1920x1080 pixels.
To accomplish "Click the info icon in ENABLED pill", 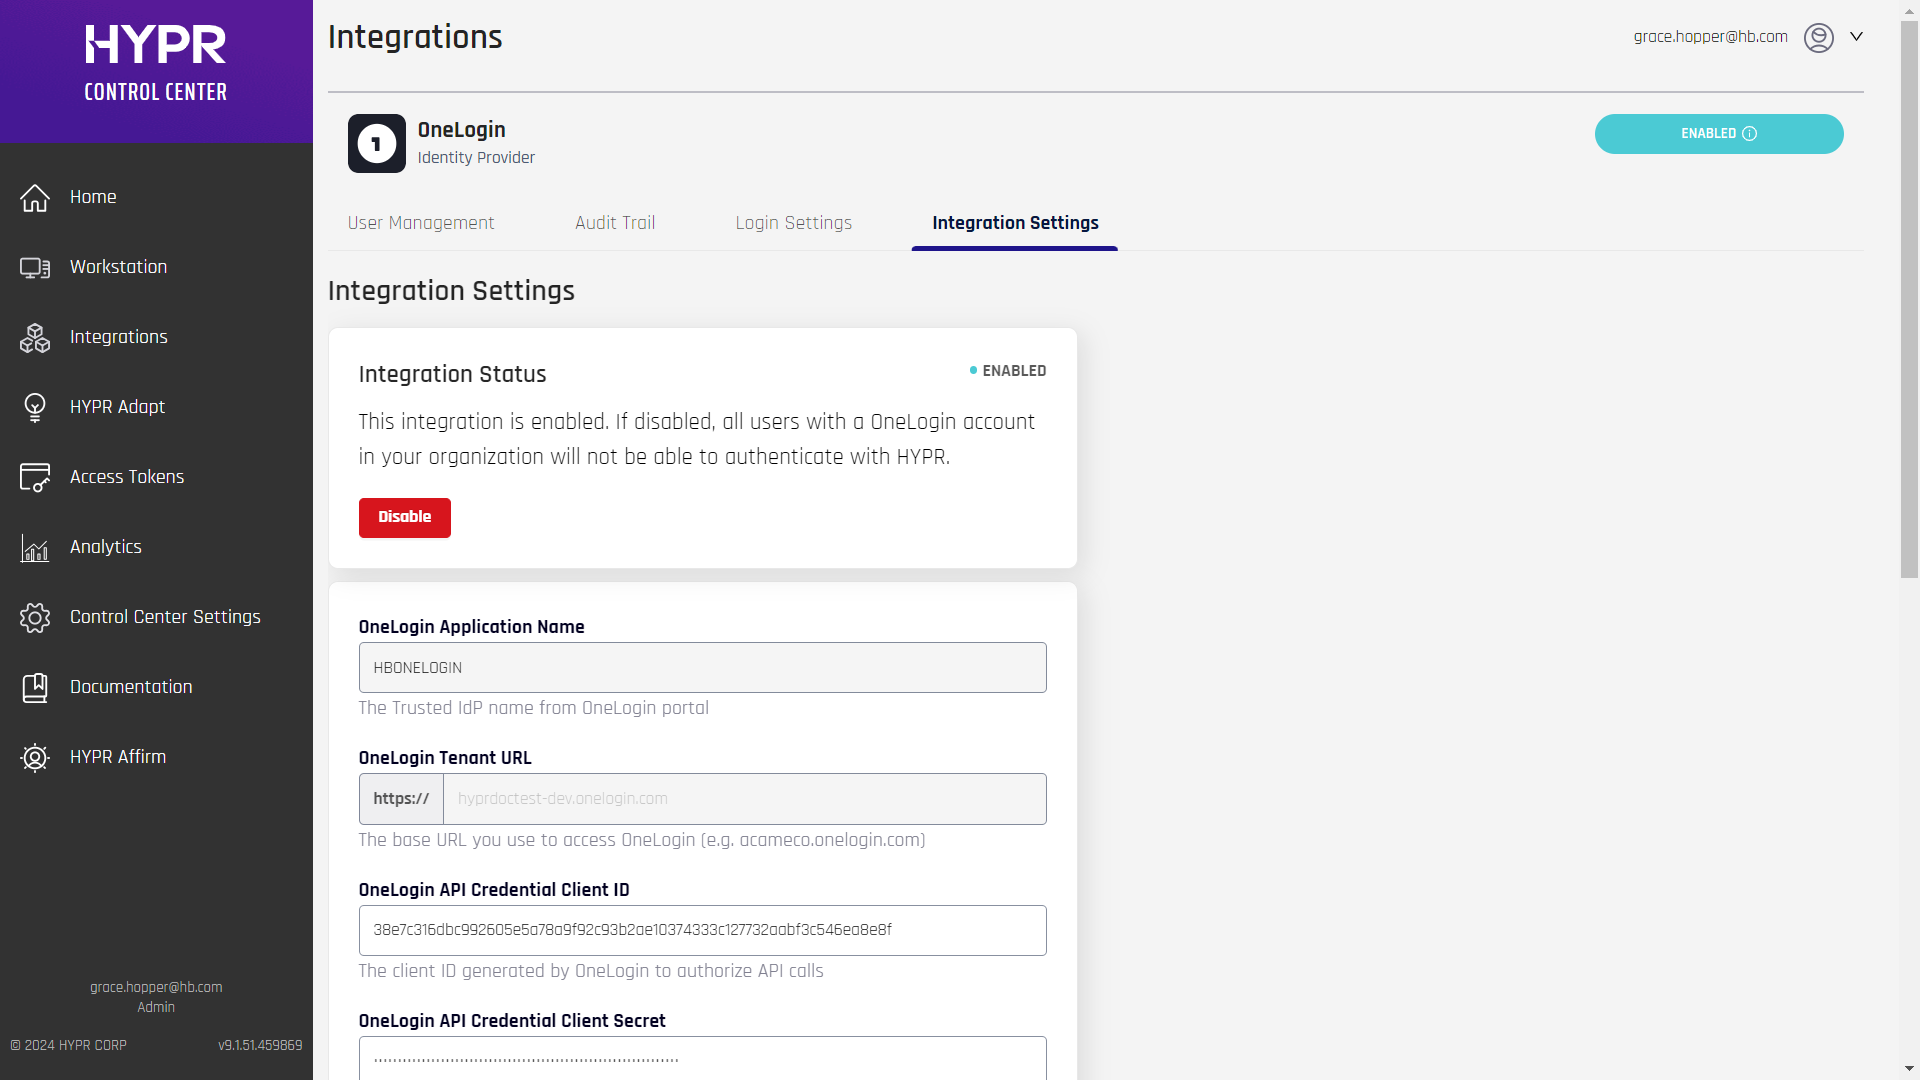I will [x=1749, y=134].
